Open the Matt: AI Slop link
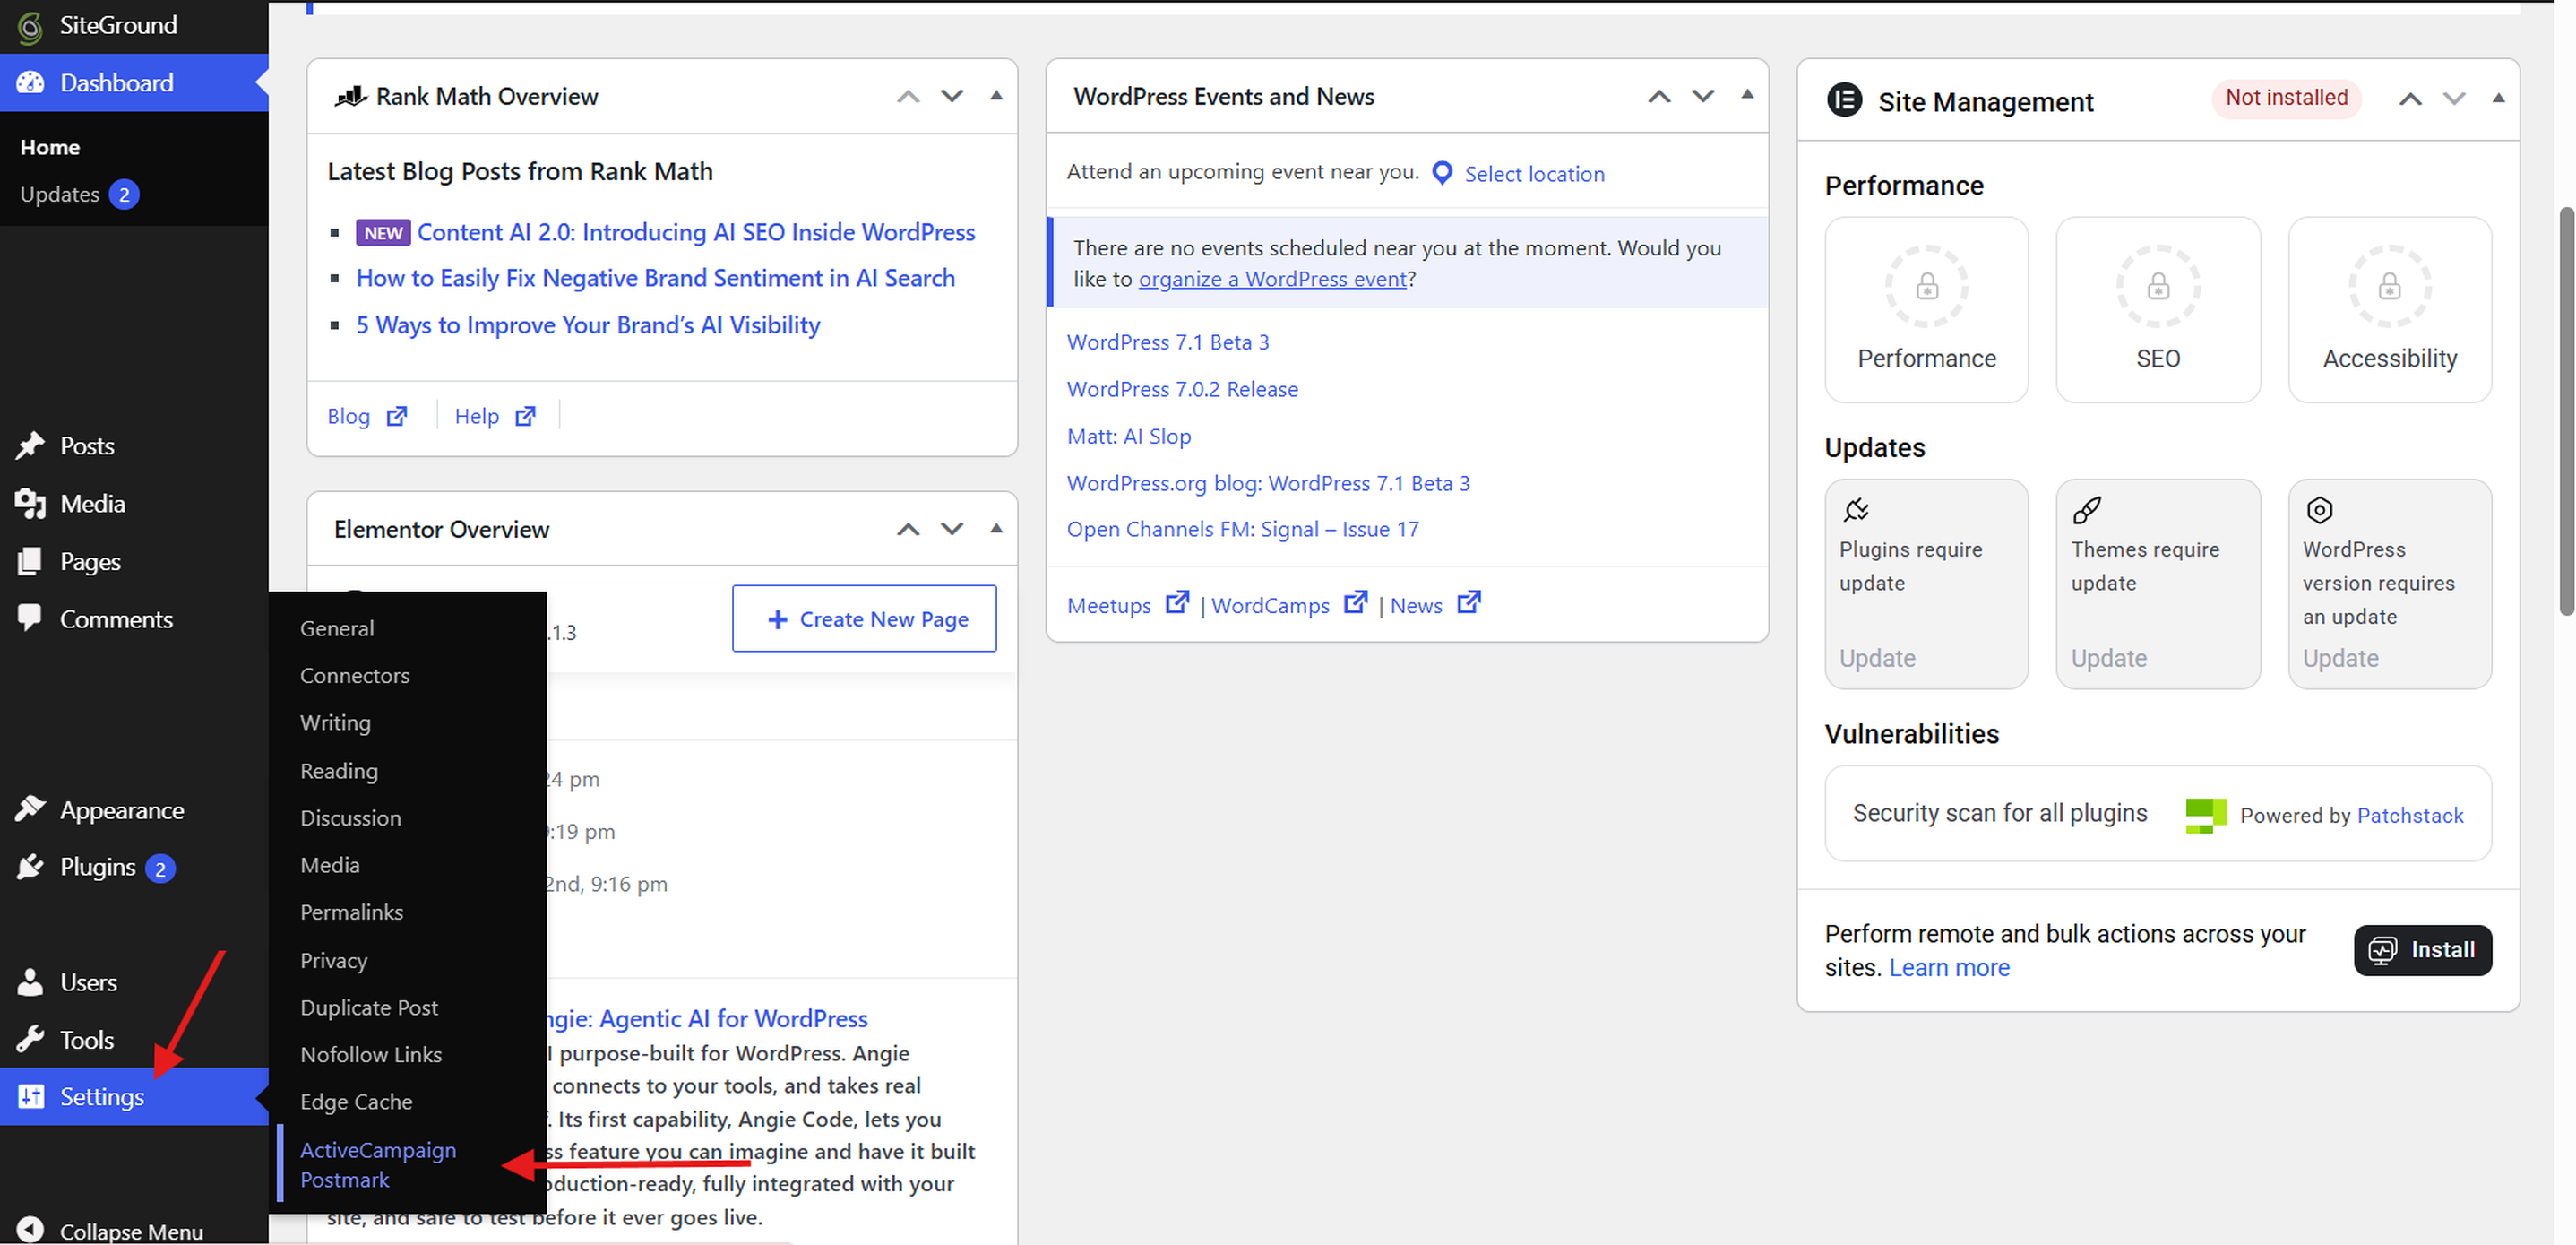 click(1129, 436)
